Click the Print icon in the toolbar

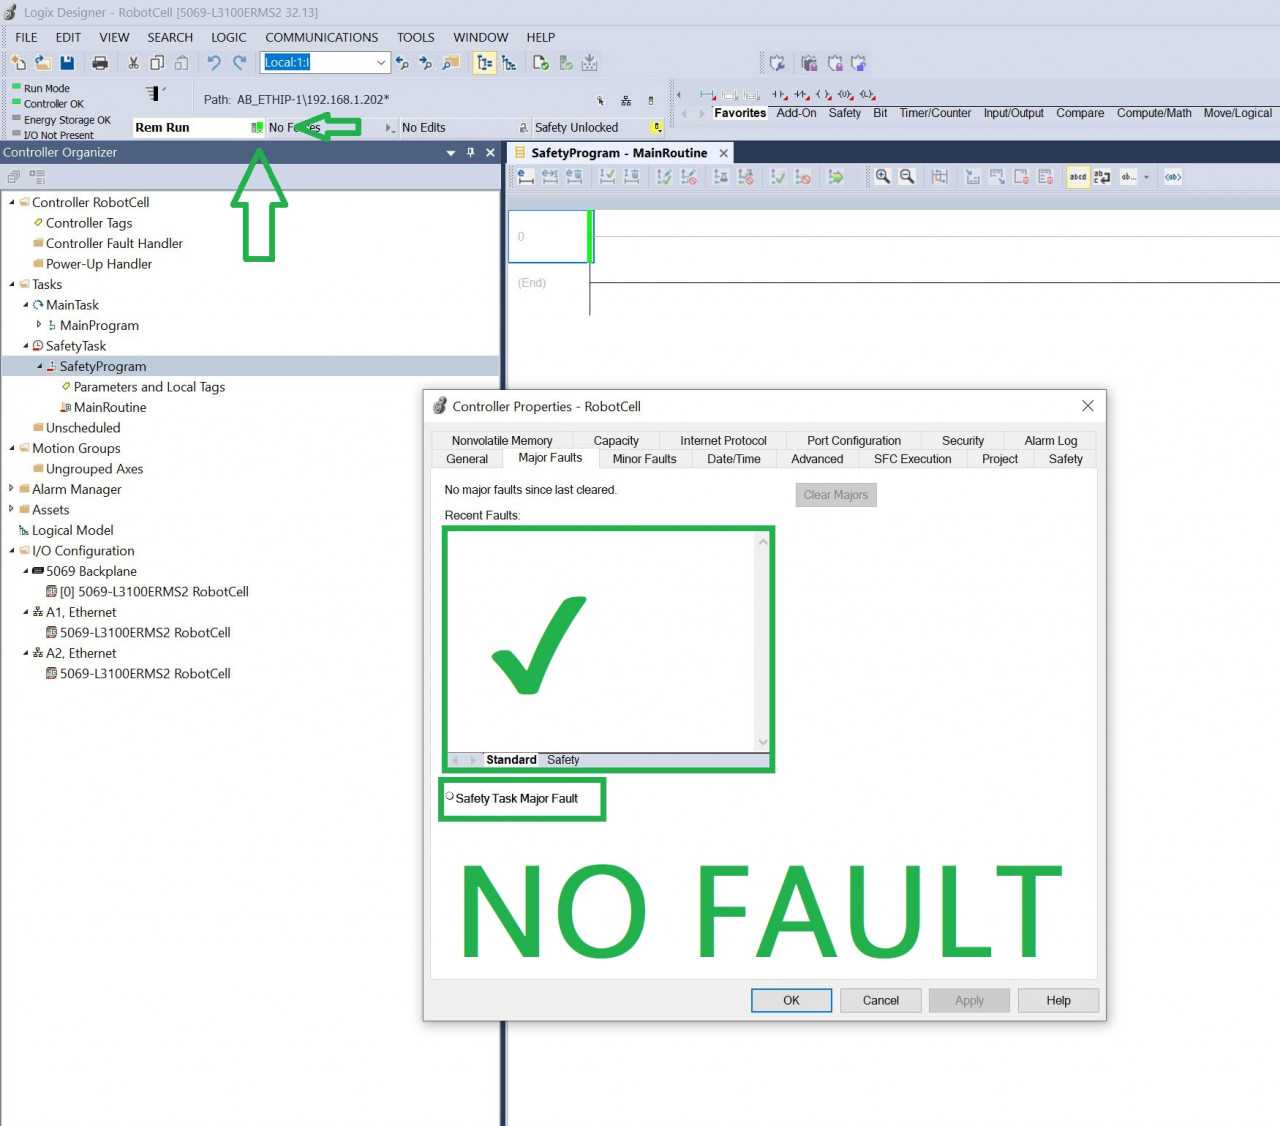pyautogui.click(x=100, y=63)
